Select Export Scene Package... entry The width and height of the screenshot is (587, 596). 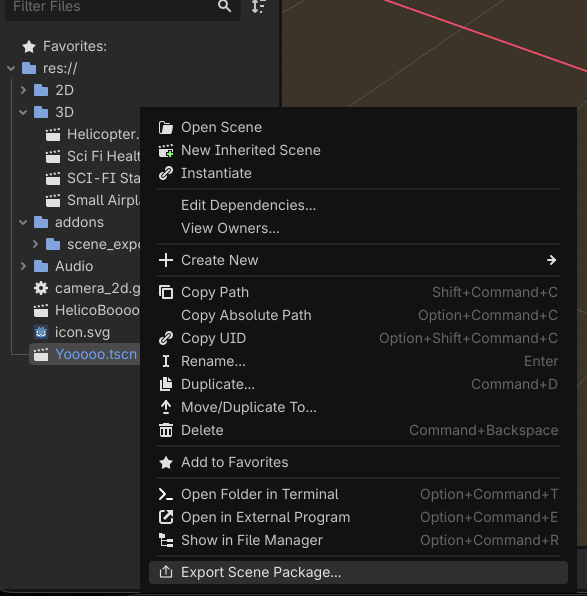point(359,572)
